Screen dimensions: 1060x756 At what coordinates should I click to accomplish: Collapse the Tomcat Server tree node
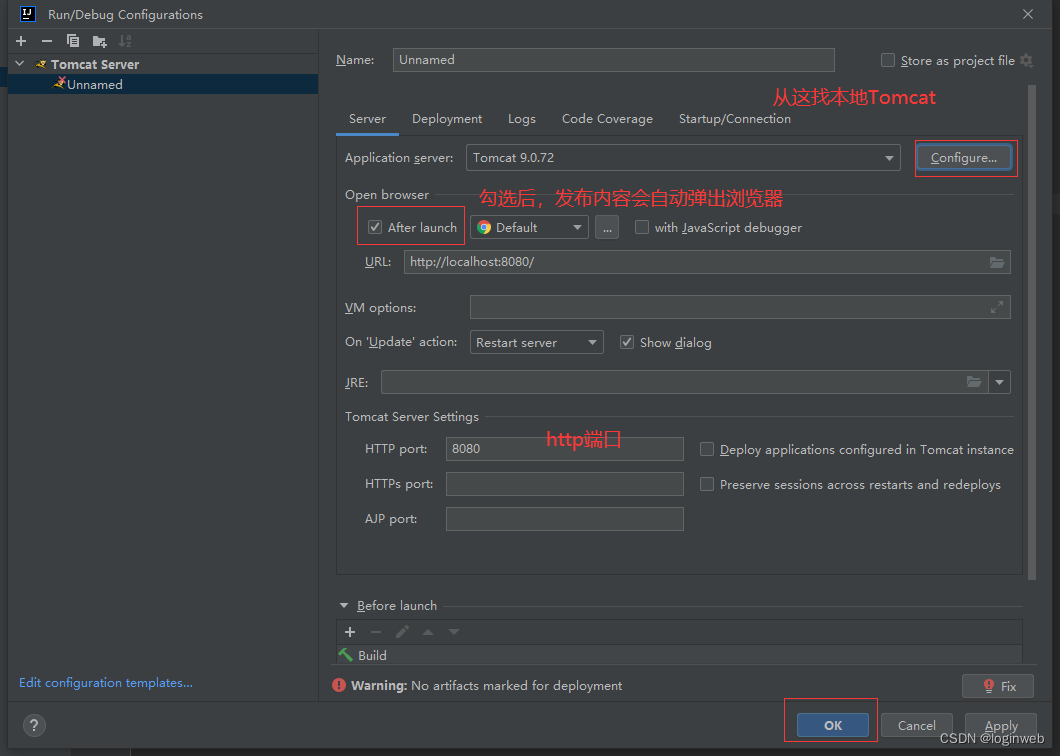20,64
